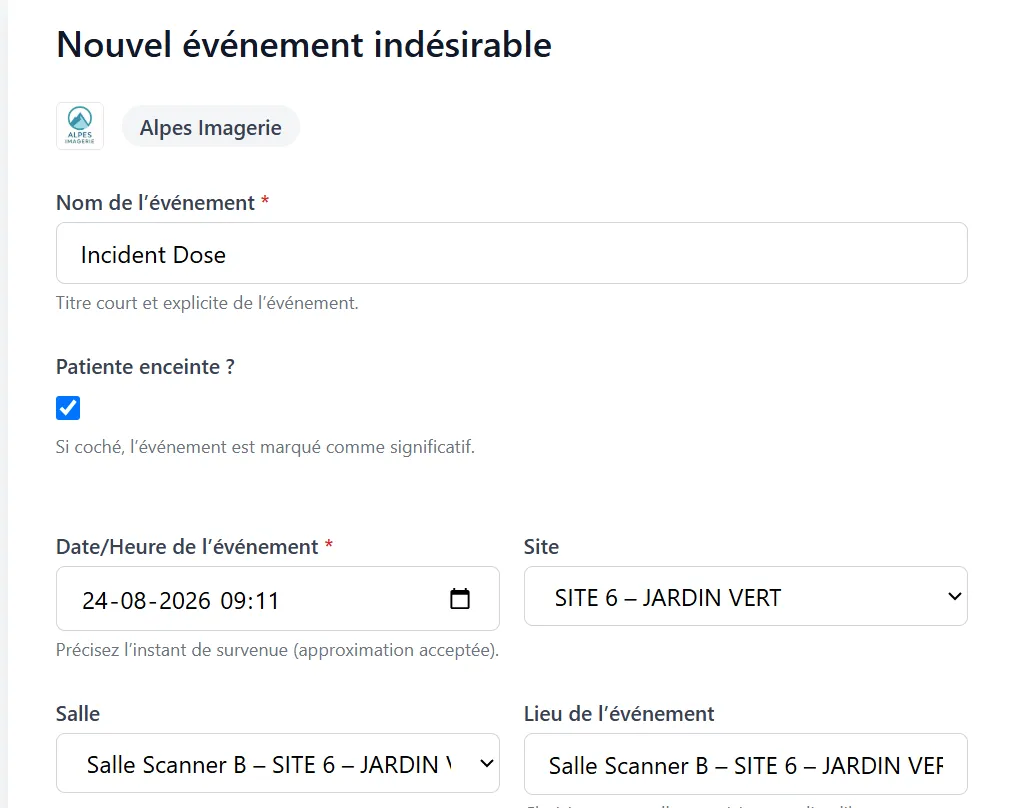
Task: Select the Alpes Imagerie organization chip
Action: pyautogui.click(x=211, y=127)
